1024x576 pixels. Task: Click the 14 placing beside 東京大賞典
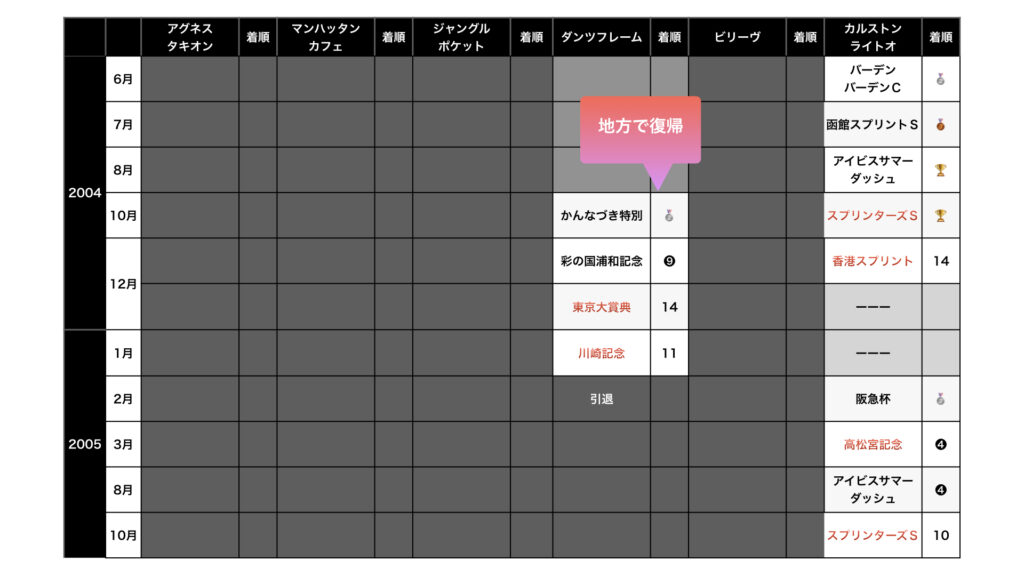click(669, 307)
